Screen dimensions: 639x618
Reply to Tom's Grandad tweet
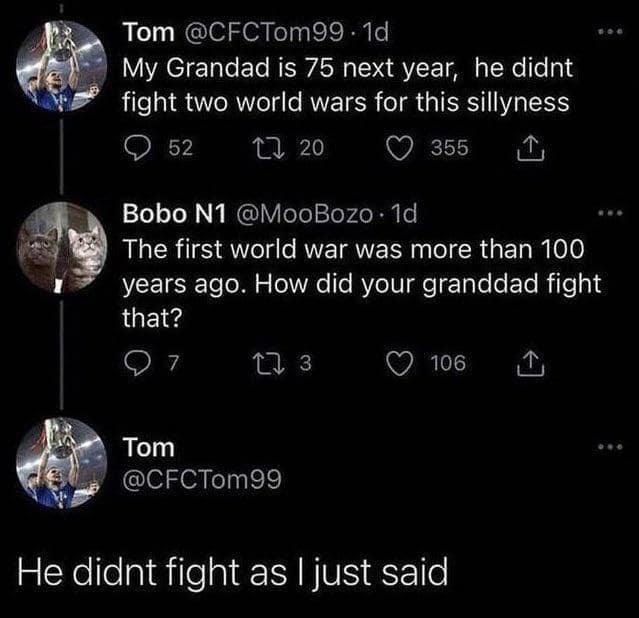click(x=137, y=149)
